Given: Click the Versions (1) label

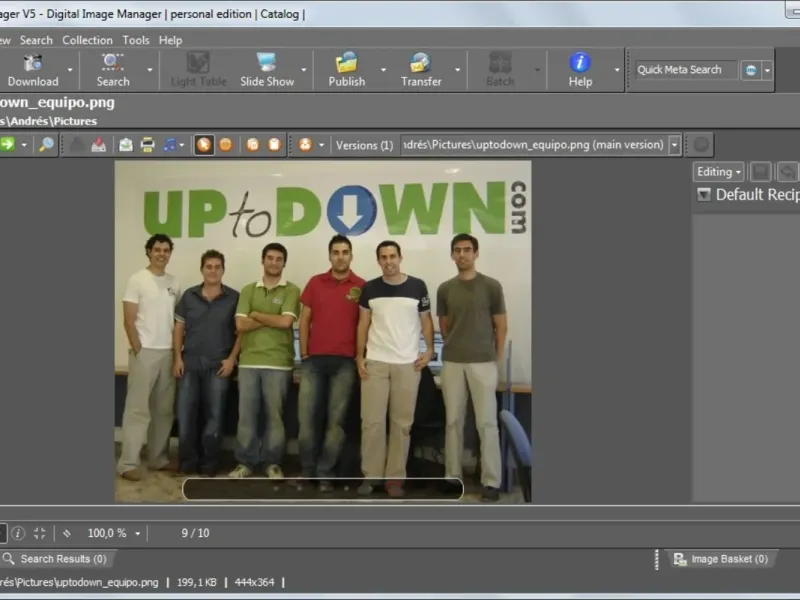Looking at the screenshot, I should point(364,145).
